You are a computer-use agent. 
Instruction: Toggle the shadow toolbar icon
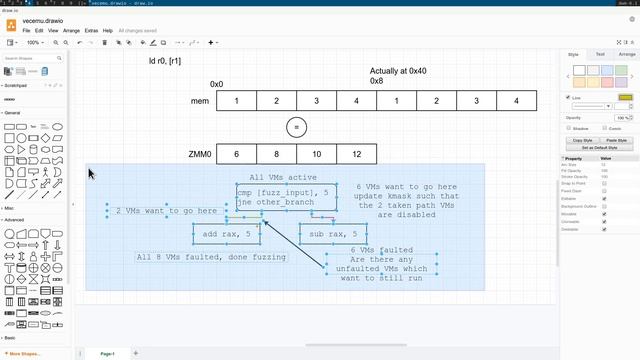pos(163,42)
